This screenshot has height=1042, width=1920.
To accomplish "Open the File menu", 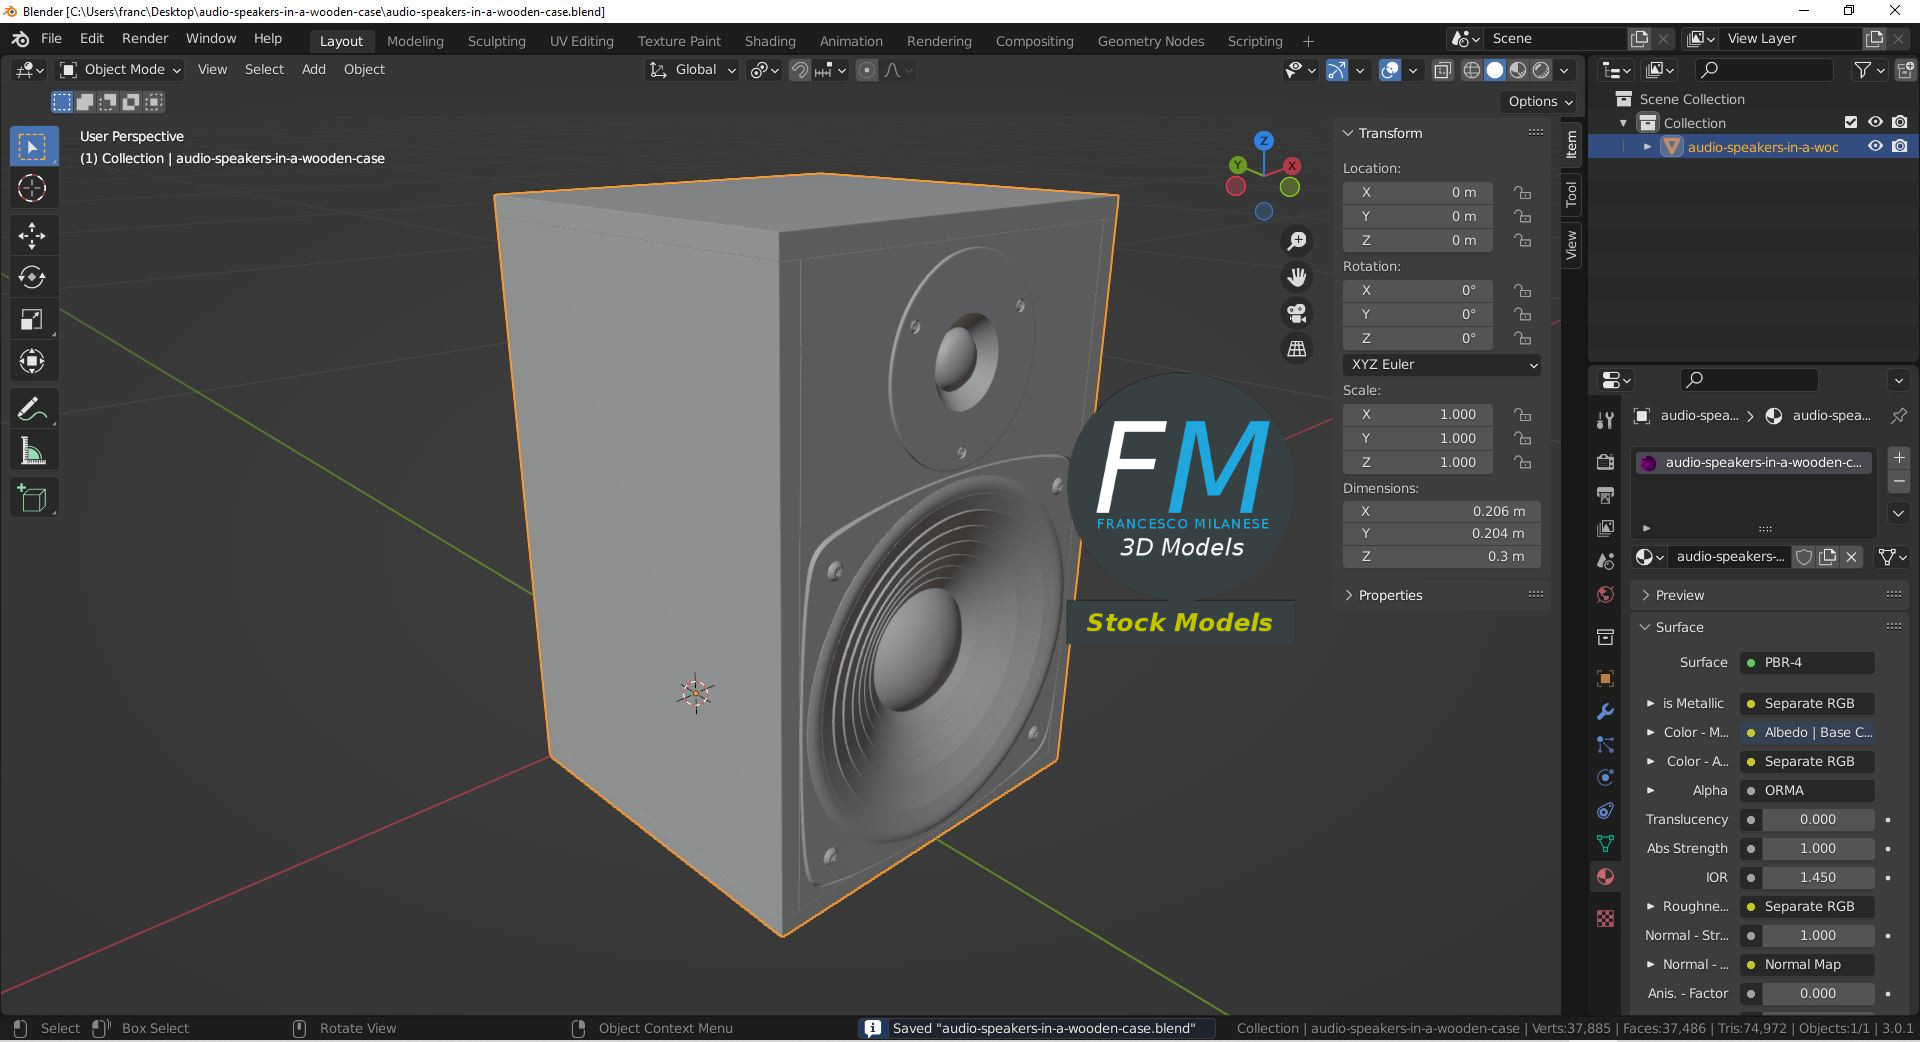I will [51, 39].
